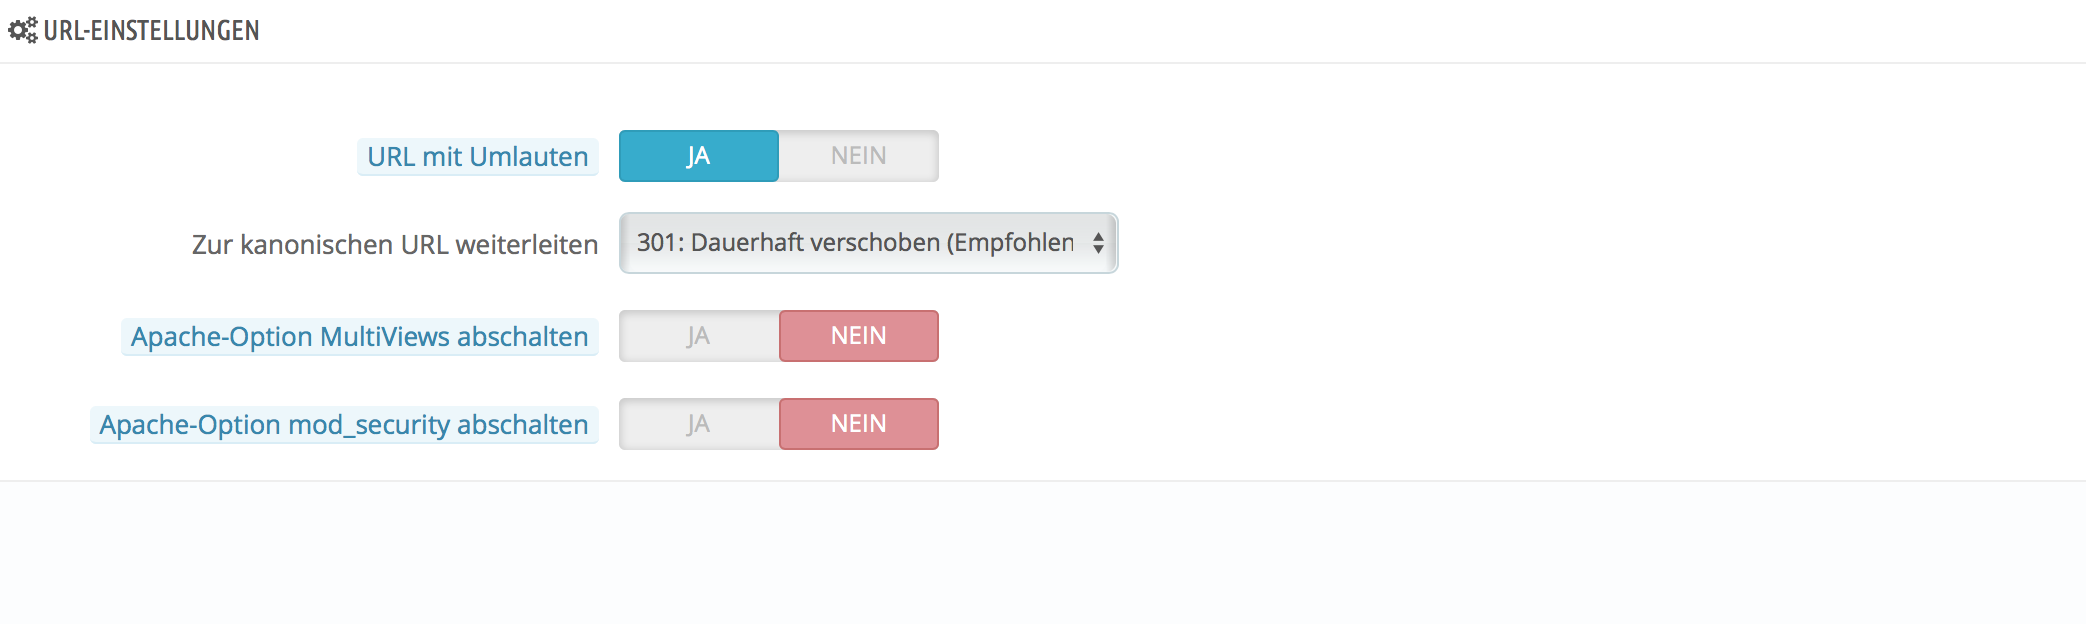Screen dimensions: 2086x624
Task: Choose JA for MultiViews abschalten
Action: tap(698, 336)
